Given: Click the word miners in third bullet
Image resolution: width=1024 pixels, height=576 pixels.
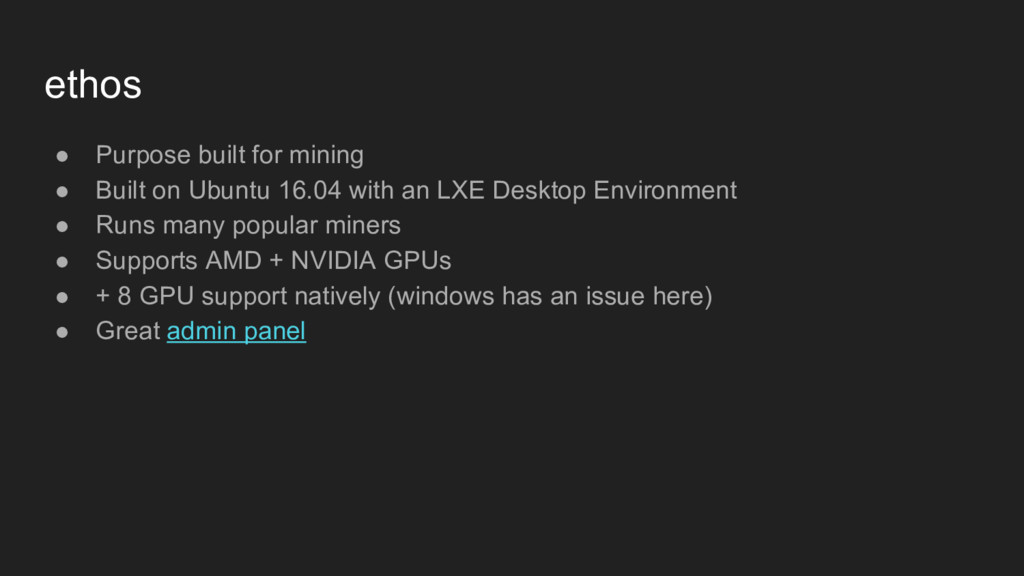Looking at the screenshot, I should [x=362, y=225].
